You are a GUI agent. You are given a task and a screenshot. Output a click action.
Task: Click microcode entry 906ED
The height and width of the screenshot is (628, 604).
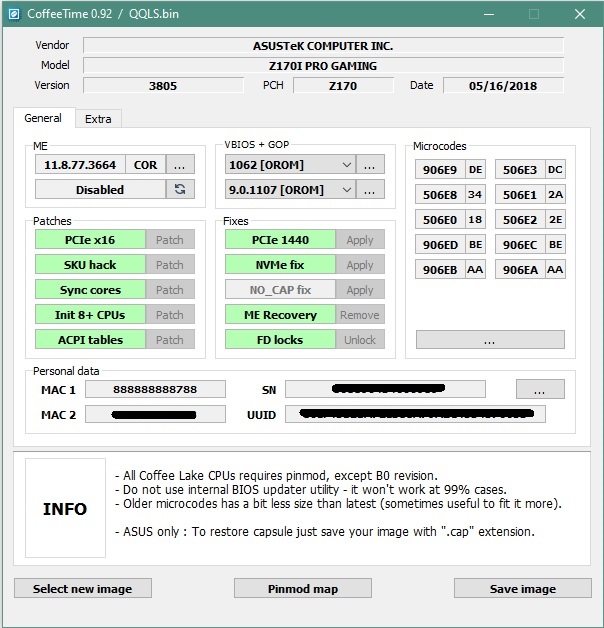pos(440,244)
